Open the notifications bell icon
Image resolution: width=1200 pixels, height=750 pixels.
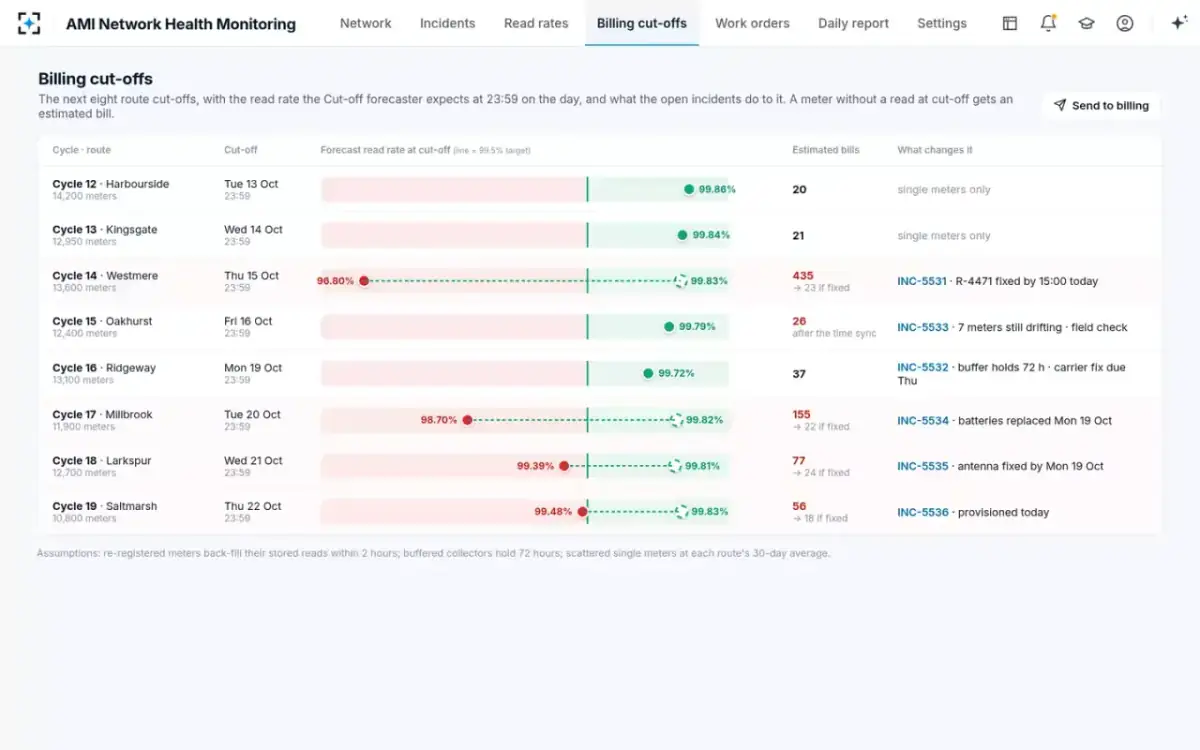(1048, 23)
